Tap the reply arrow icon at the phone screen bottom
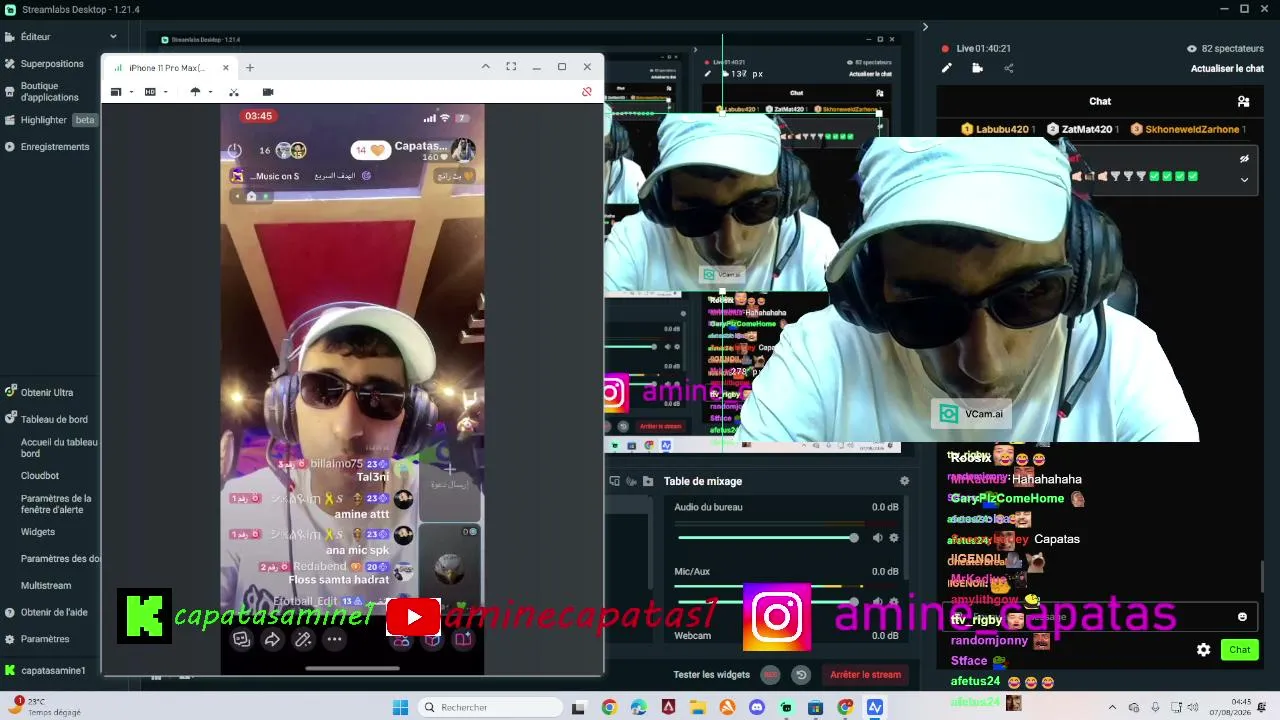The image size is (1280, 720). (x=272, y=640)
